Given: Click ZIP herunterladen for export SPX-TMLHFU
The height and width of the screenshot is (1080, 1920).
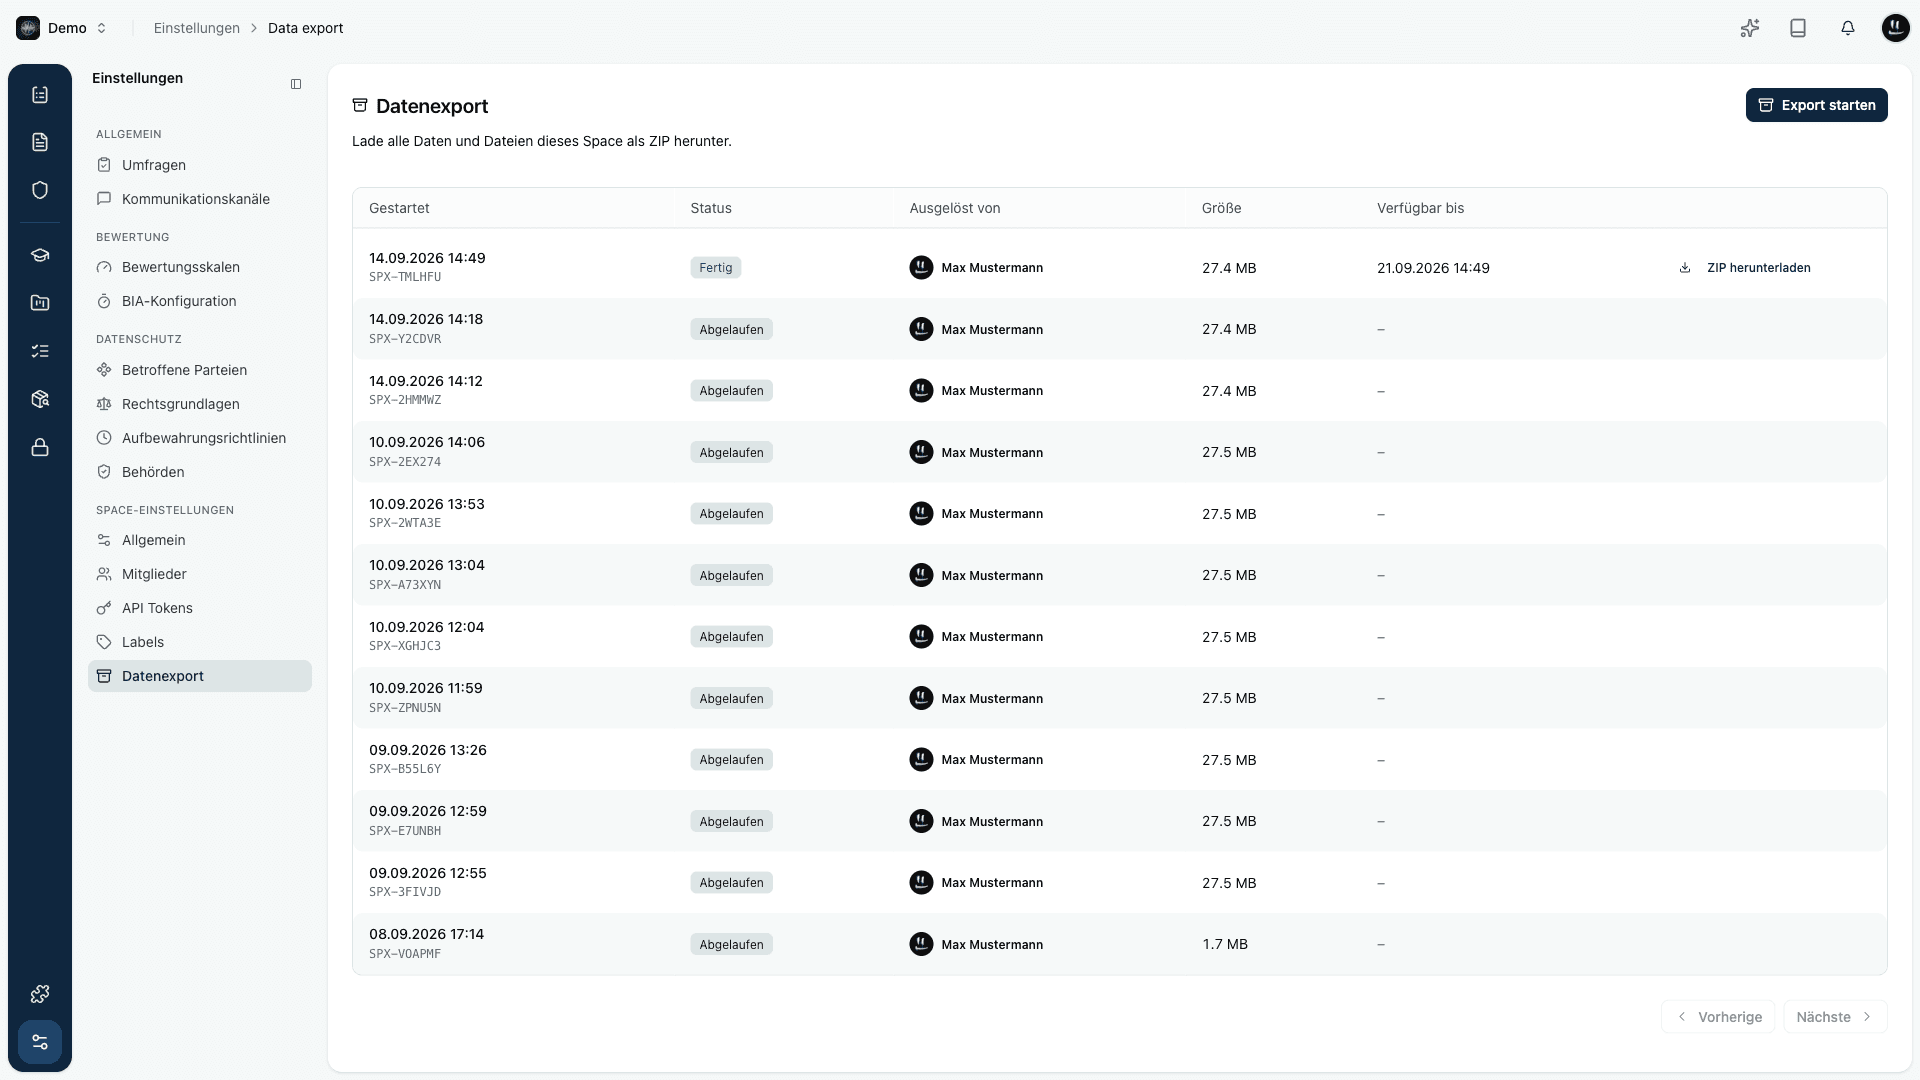Looking at the screenshot, I should [x=1746, y=268].
